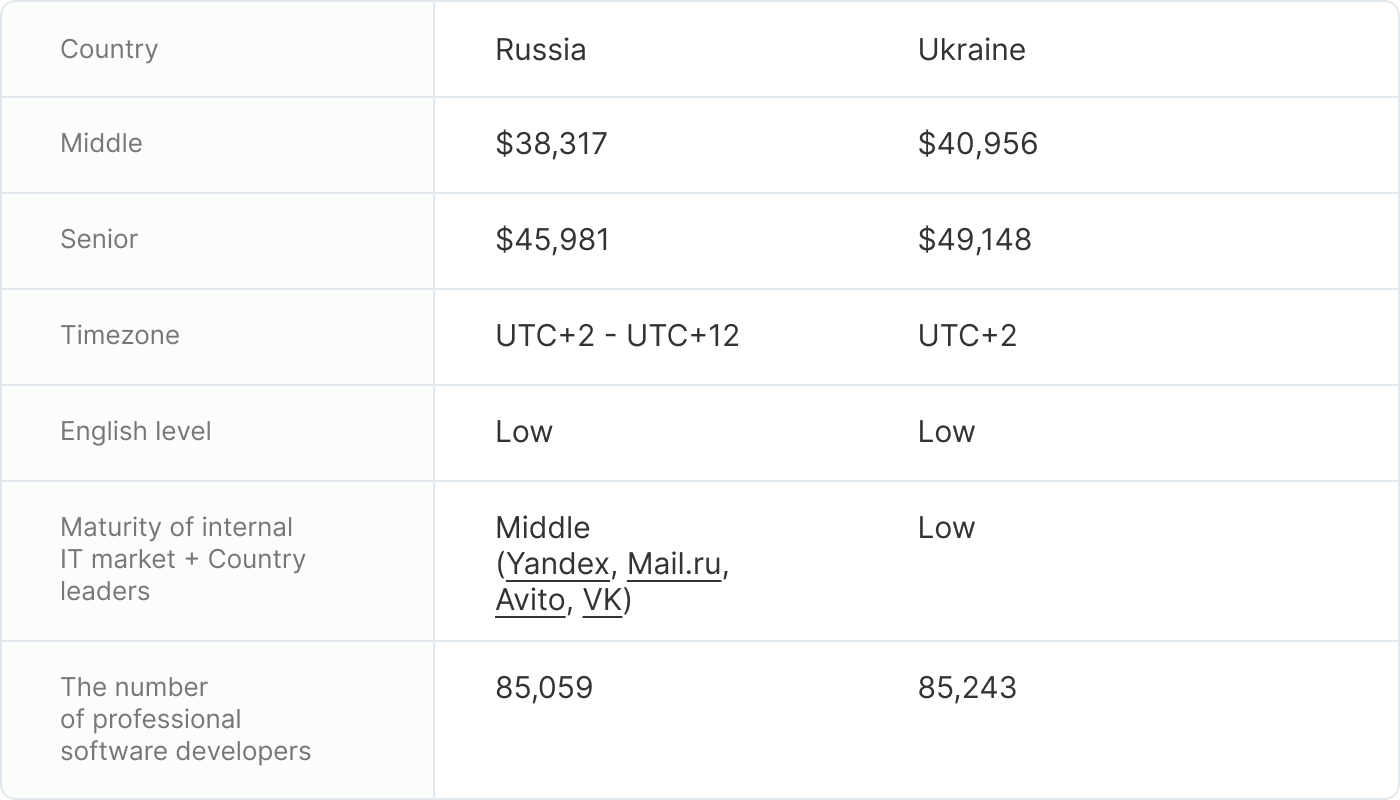Click the Senior row label
Image resolution: width=1400 pixels, height=800 pixels.
99,239
